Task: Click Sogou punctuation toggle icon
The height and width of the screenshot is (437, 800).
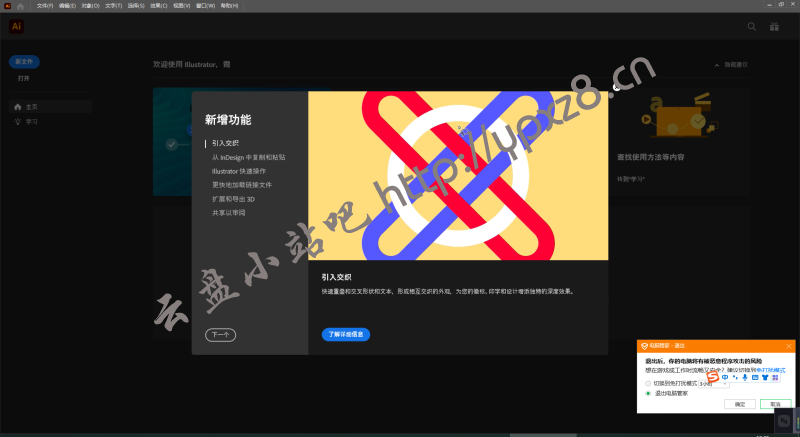Action: [x=735, y=377]
